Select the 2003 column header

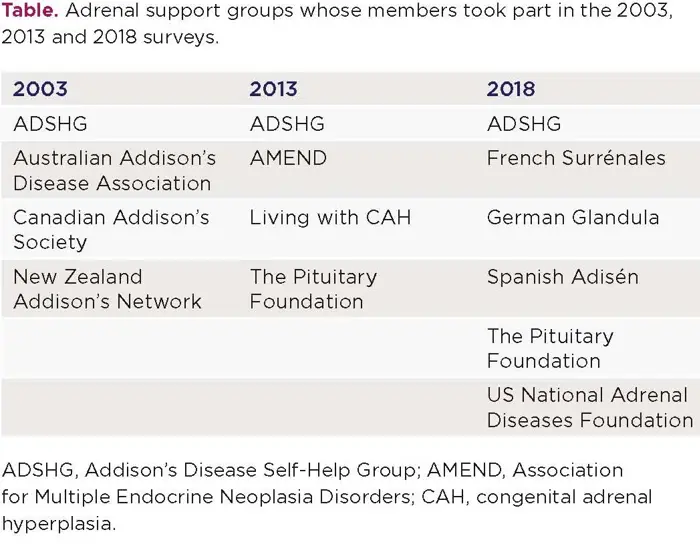pyautogui.click(x=41, y=89)
